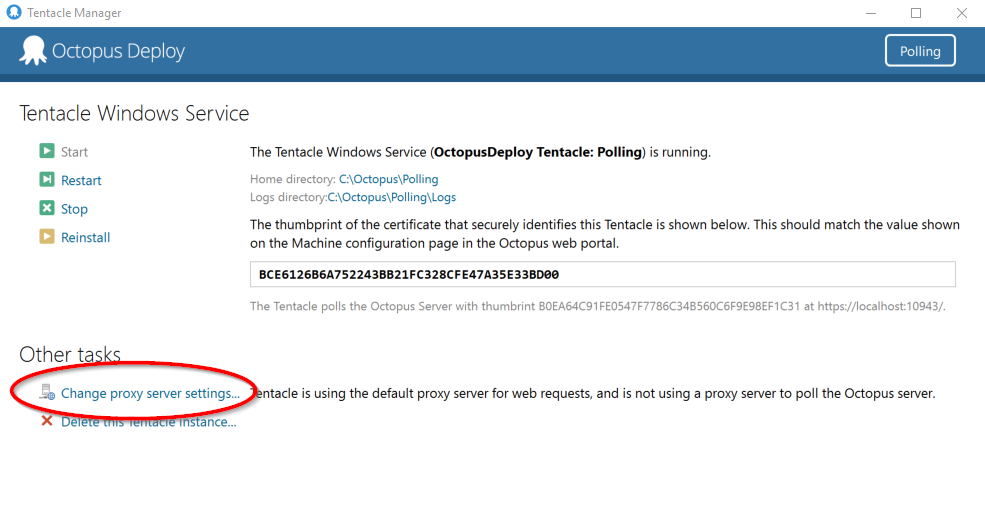
Task: Maximize the Tentacle Manager window
Action: pos(916,13)
